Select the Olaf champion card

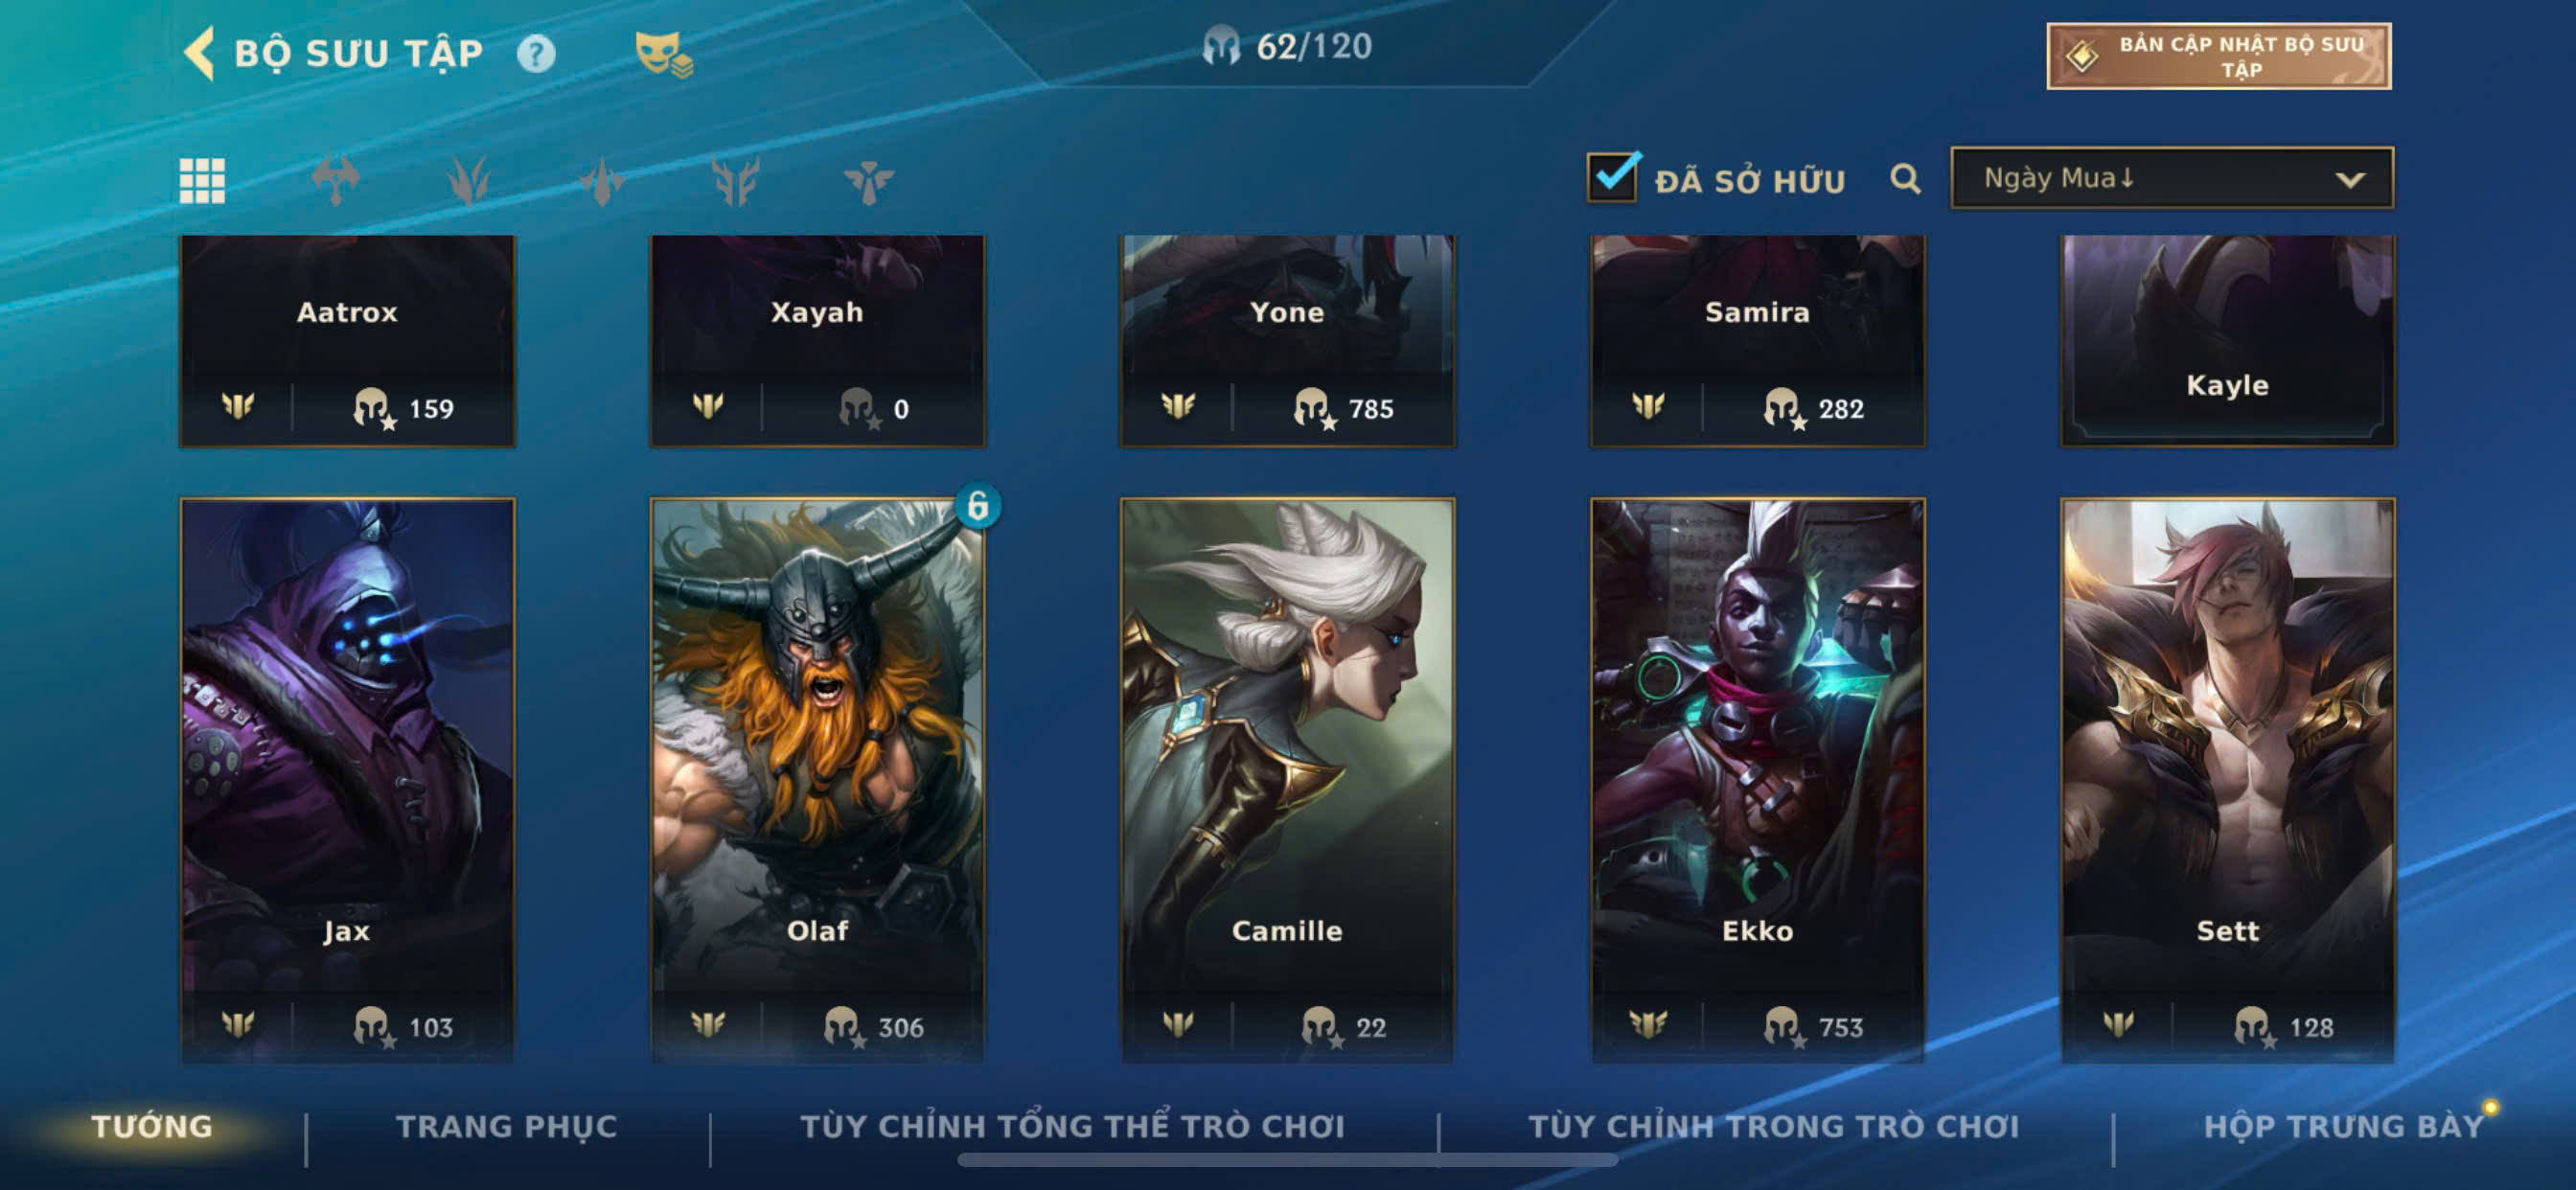[817, 780]
